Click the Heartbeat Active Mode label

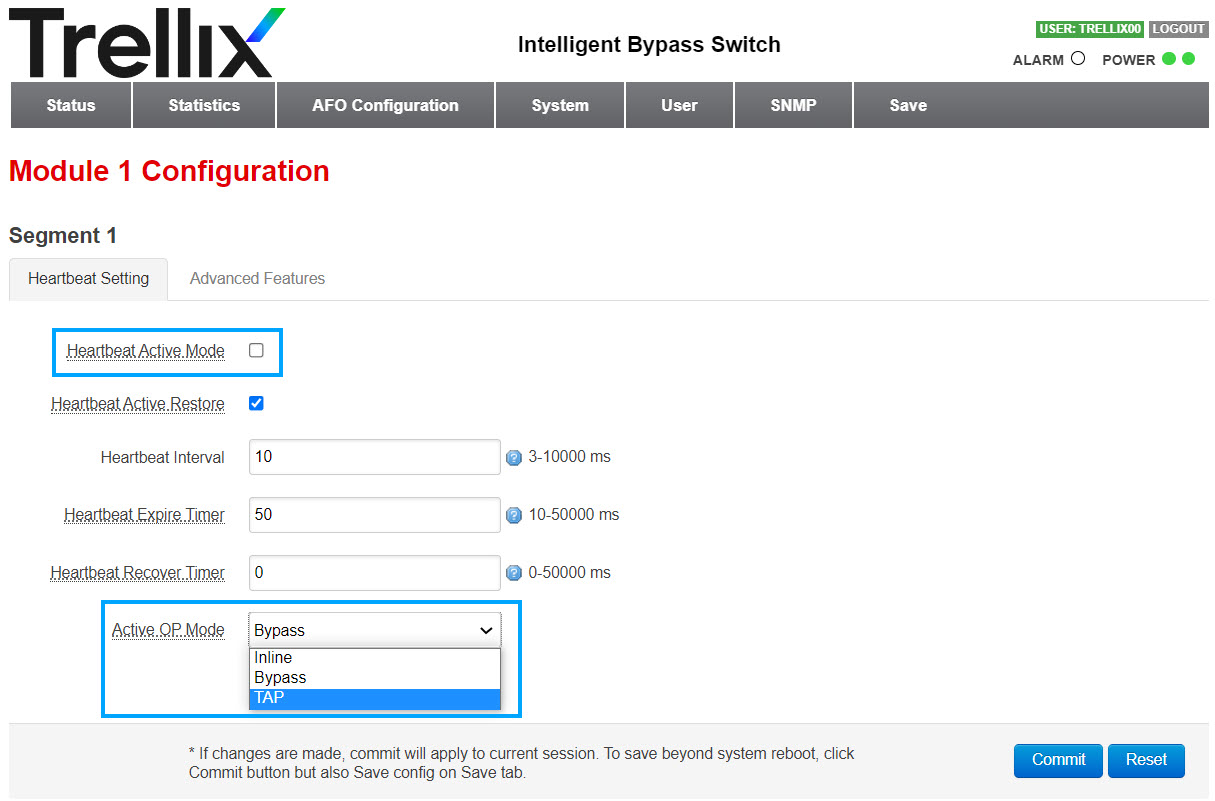146,351
